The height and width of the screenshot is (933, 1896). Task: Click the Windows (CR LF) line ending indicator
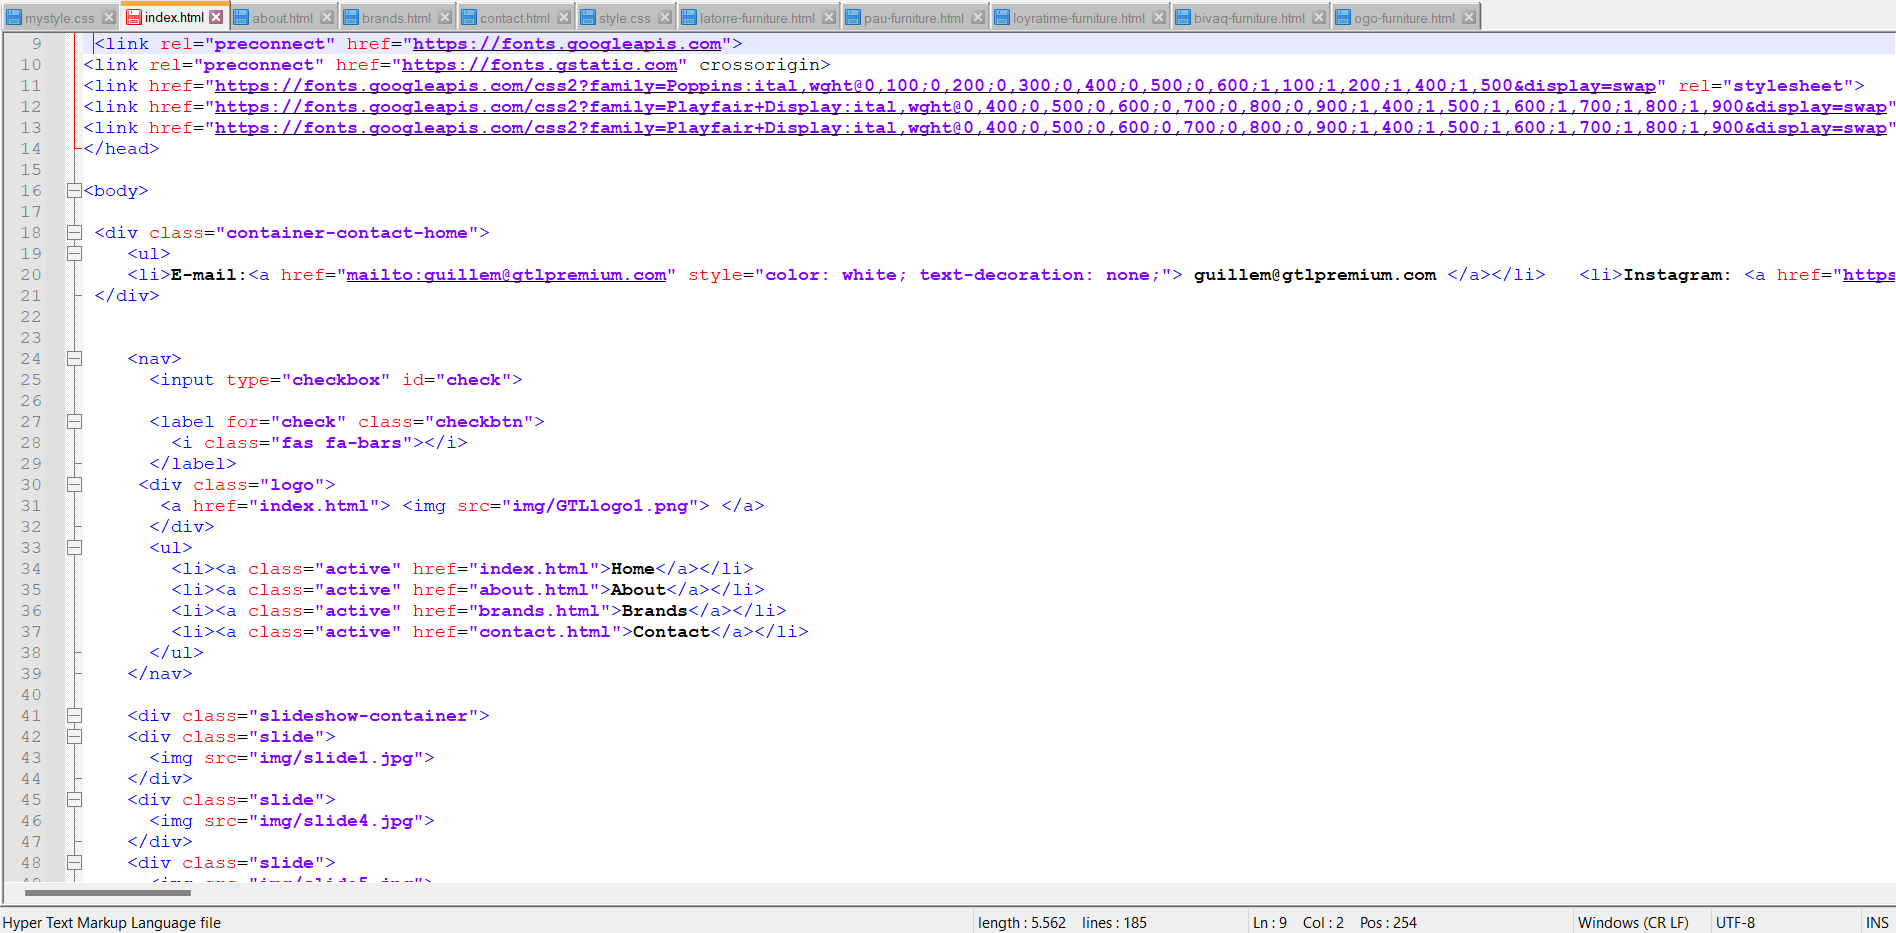point(1632,923)
